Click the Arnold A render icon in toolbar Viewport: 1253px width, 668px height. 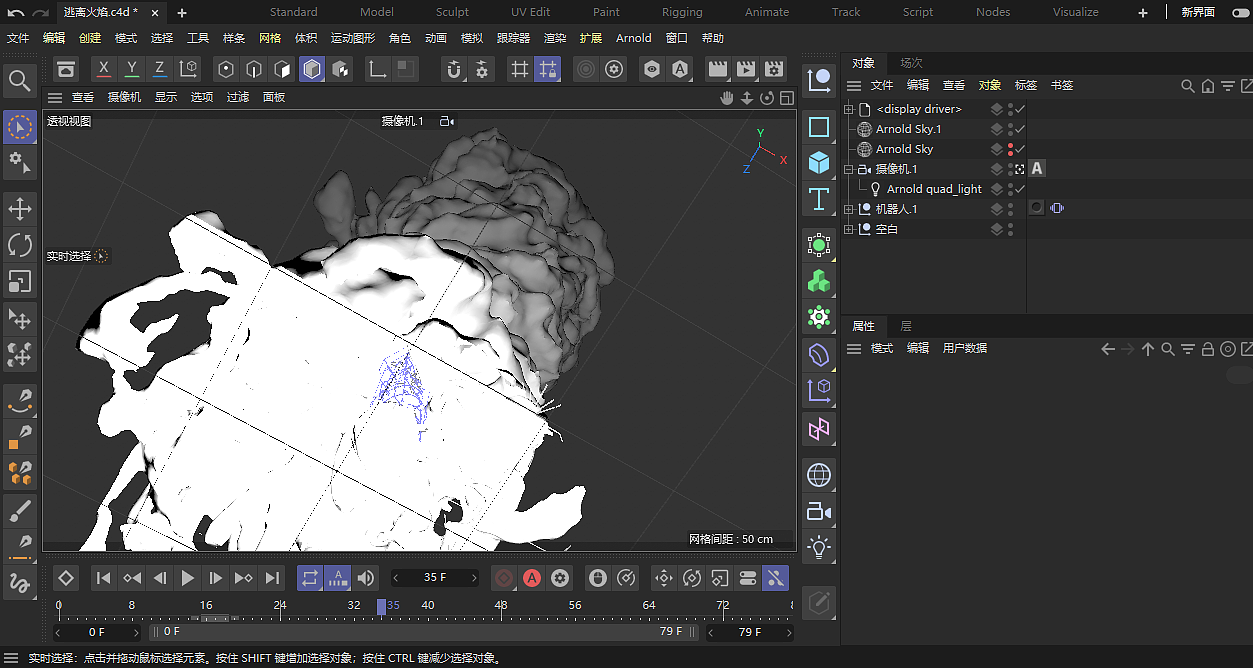681,69
